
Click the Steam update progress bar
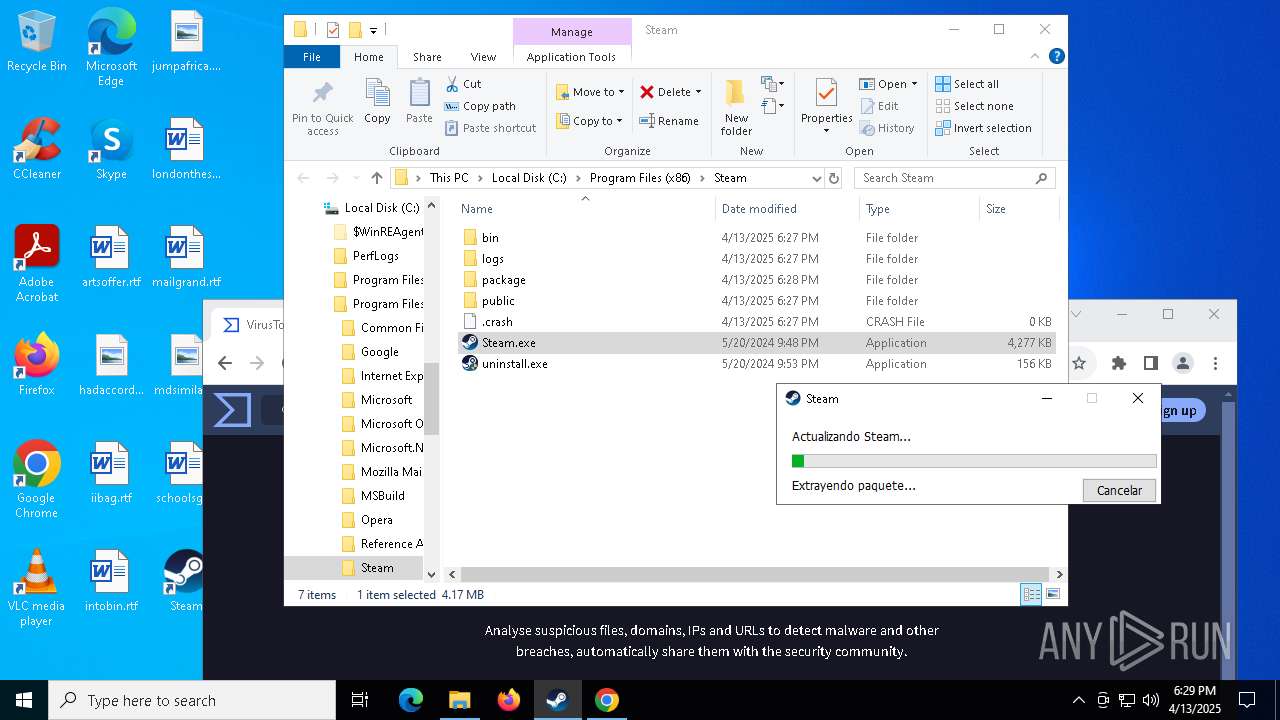[x=974, y=461]
